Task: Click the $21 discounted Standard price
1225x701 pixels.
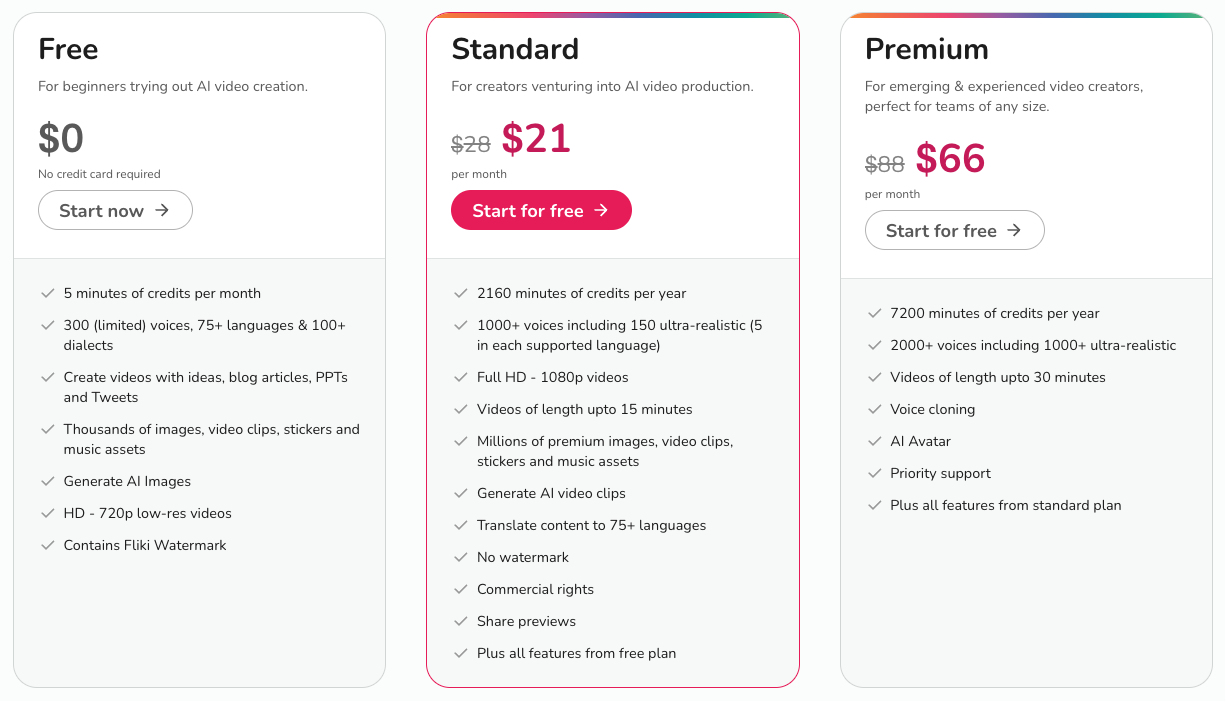Action: point(536,139)
